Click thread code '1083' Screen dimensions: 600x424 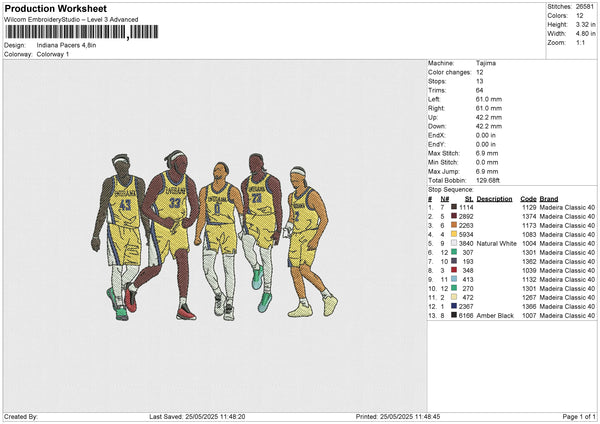point(529,234)
